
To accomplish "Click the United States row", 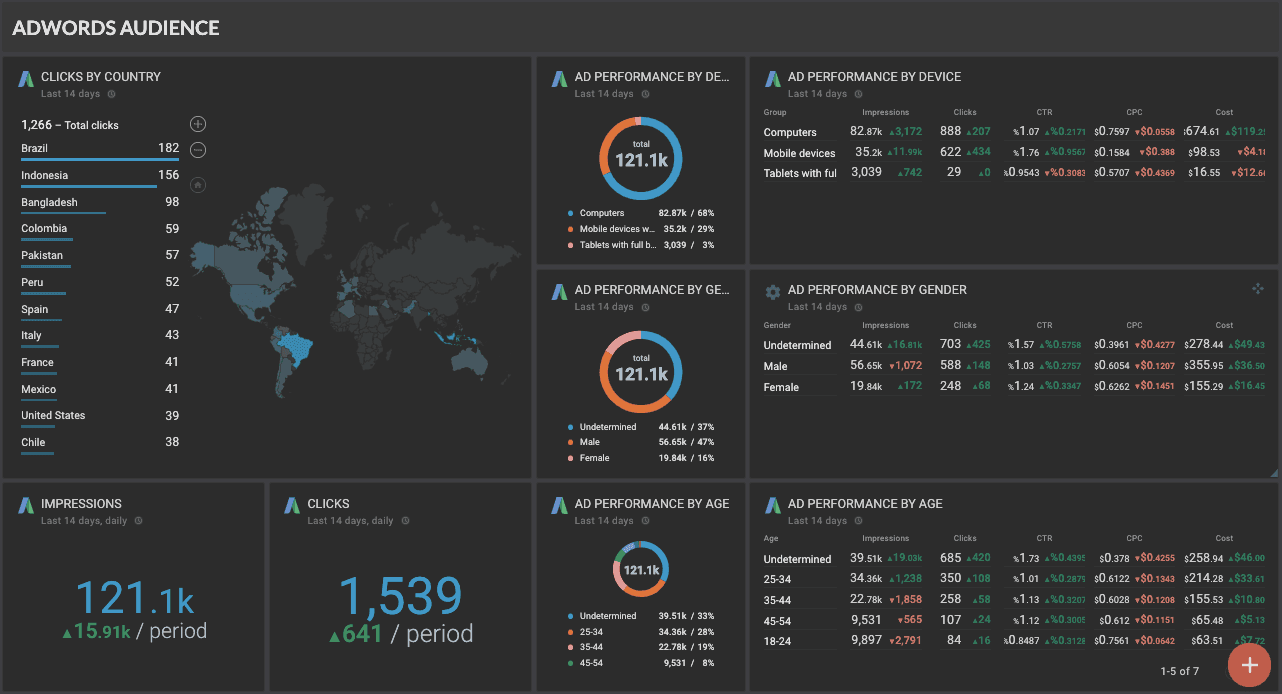I will pos(55,415).
